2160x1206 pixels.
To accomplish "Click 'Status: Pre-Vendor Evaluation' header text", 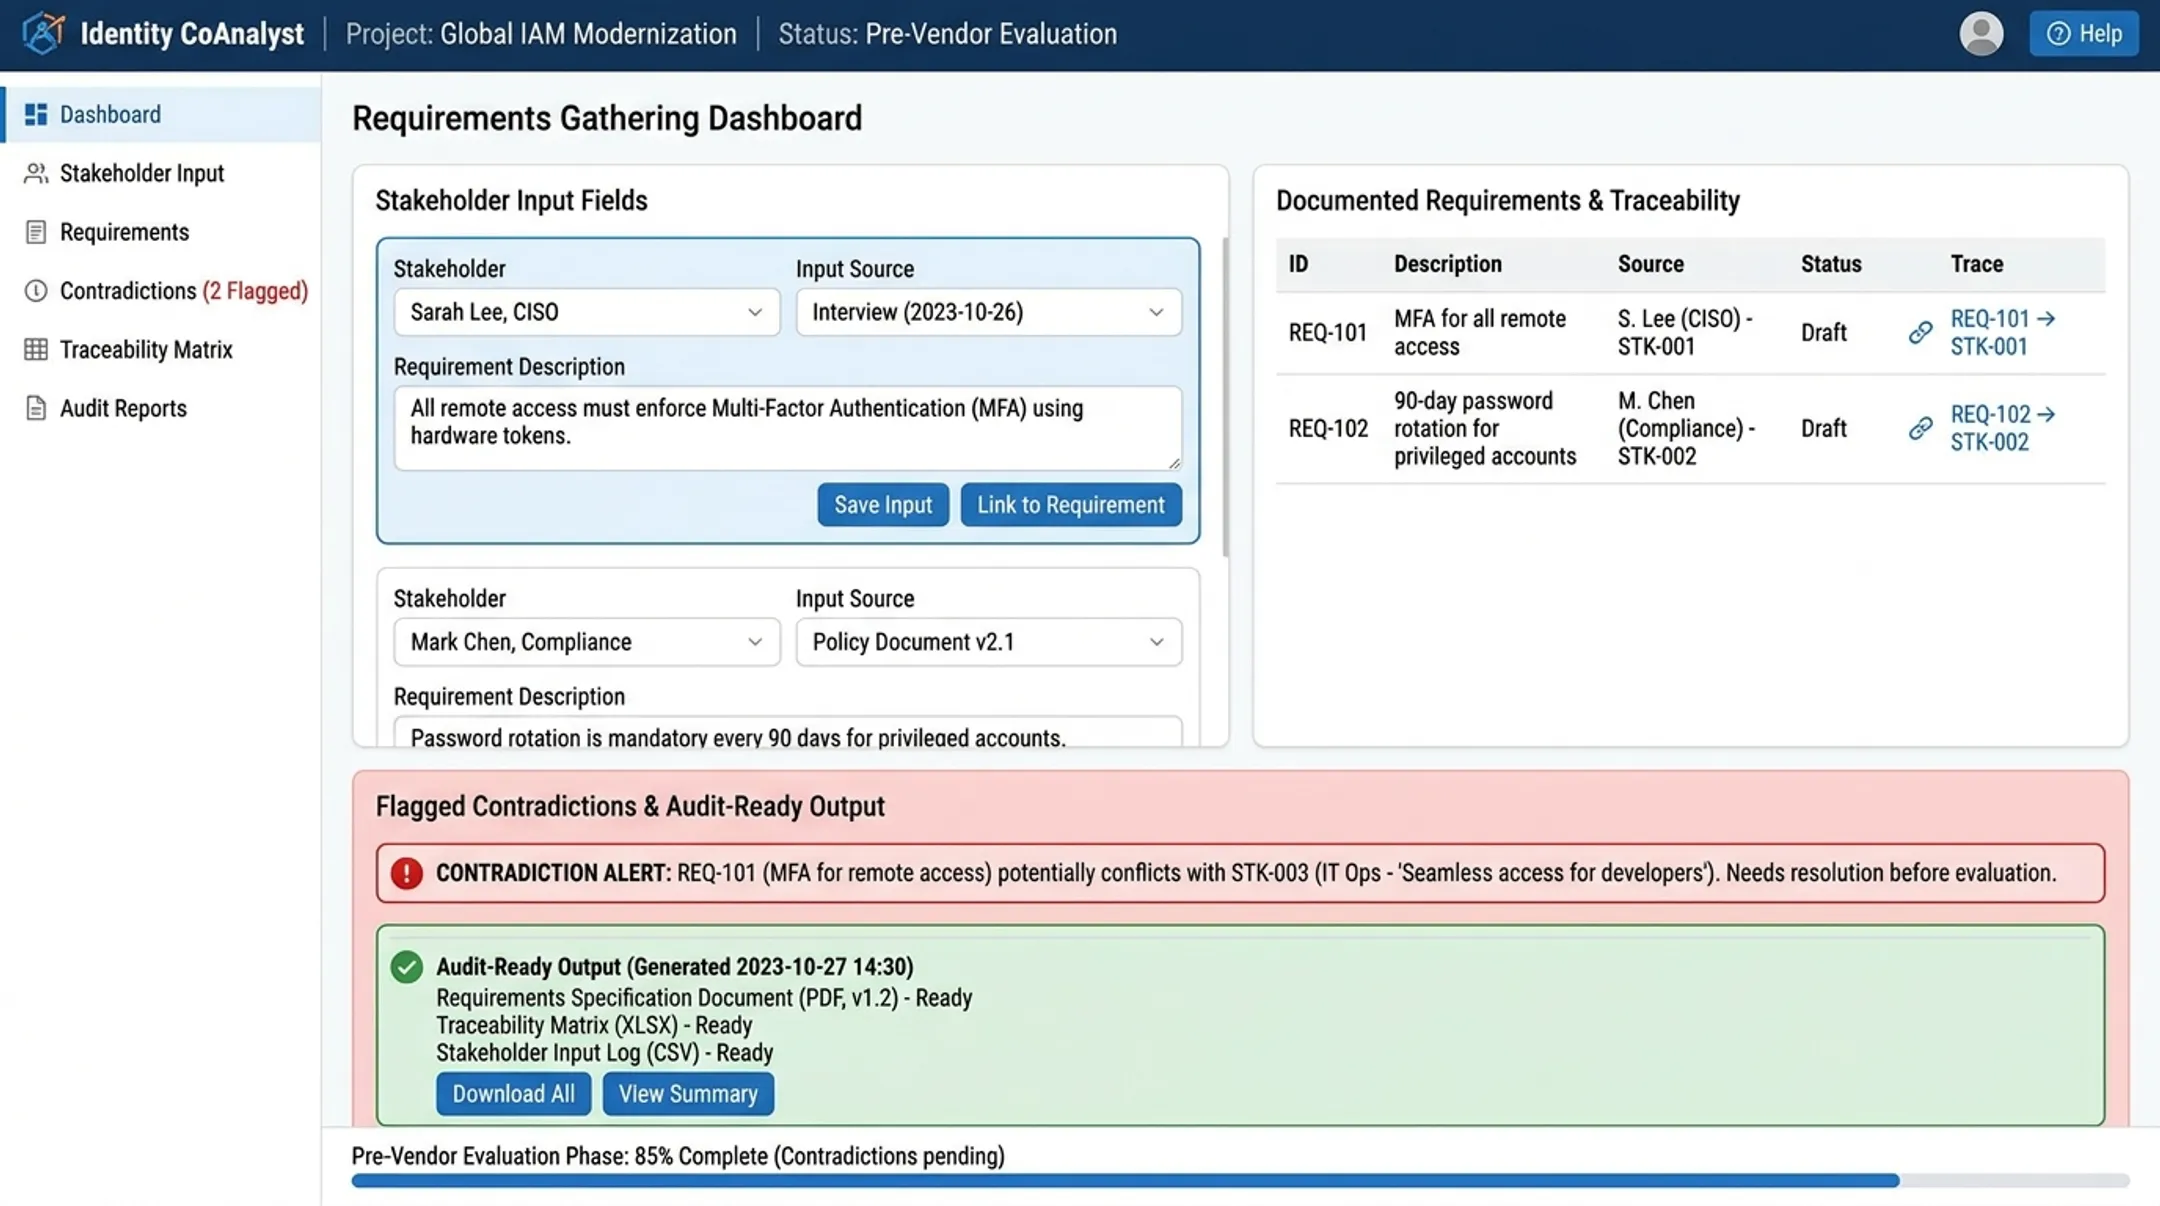I will point(947,34).
